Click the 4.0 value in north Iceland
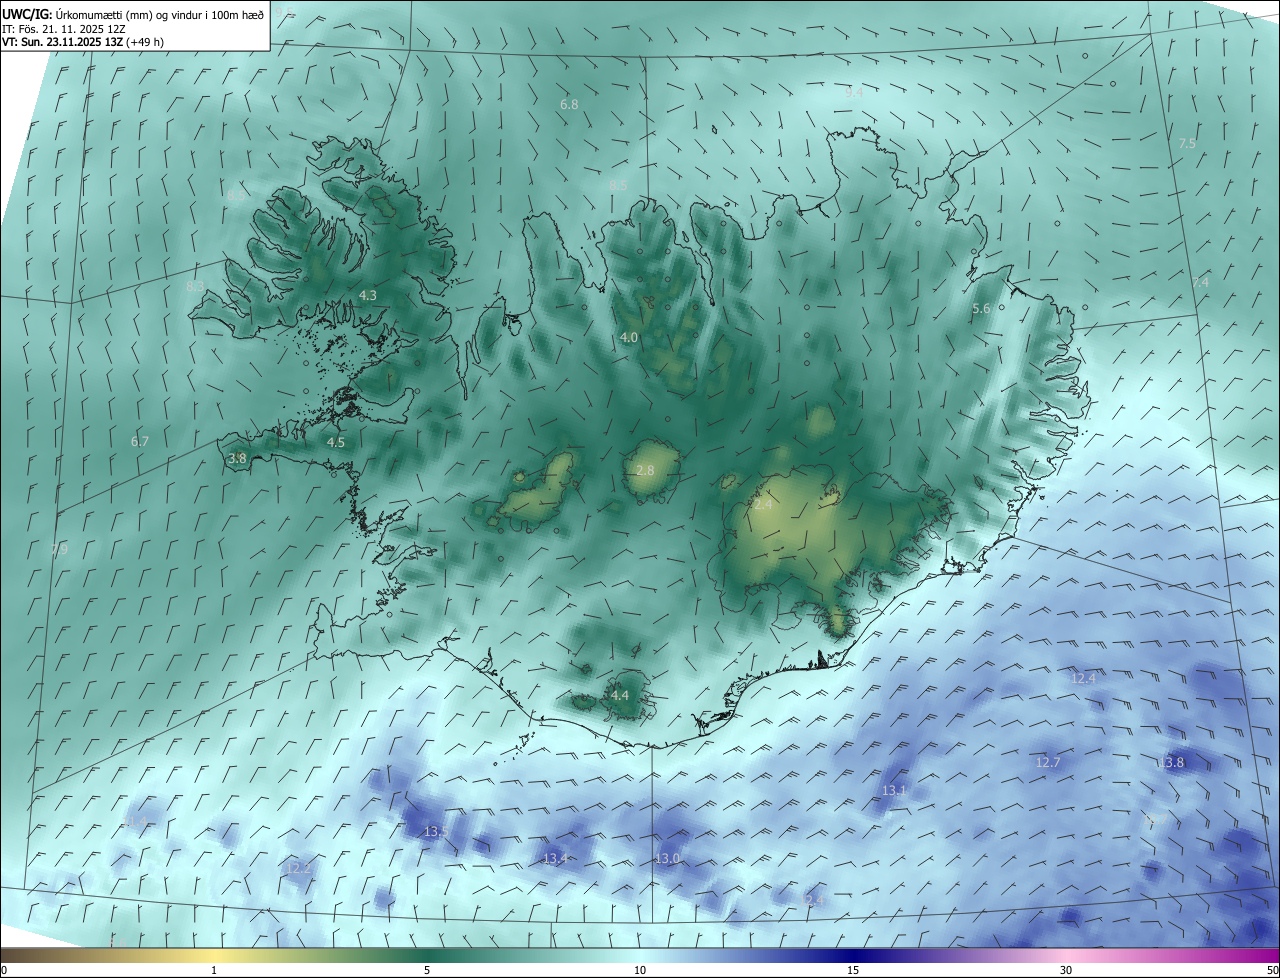 (629, 338)
